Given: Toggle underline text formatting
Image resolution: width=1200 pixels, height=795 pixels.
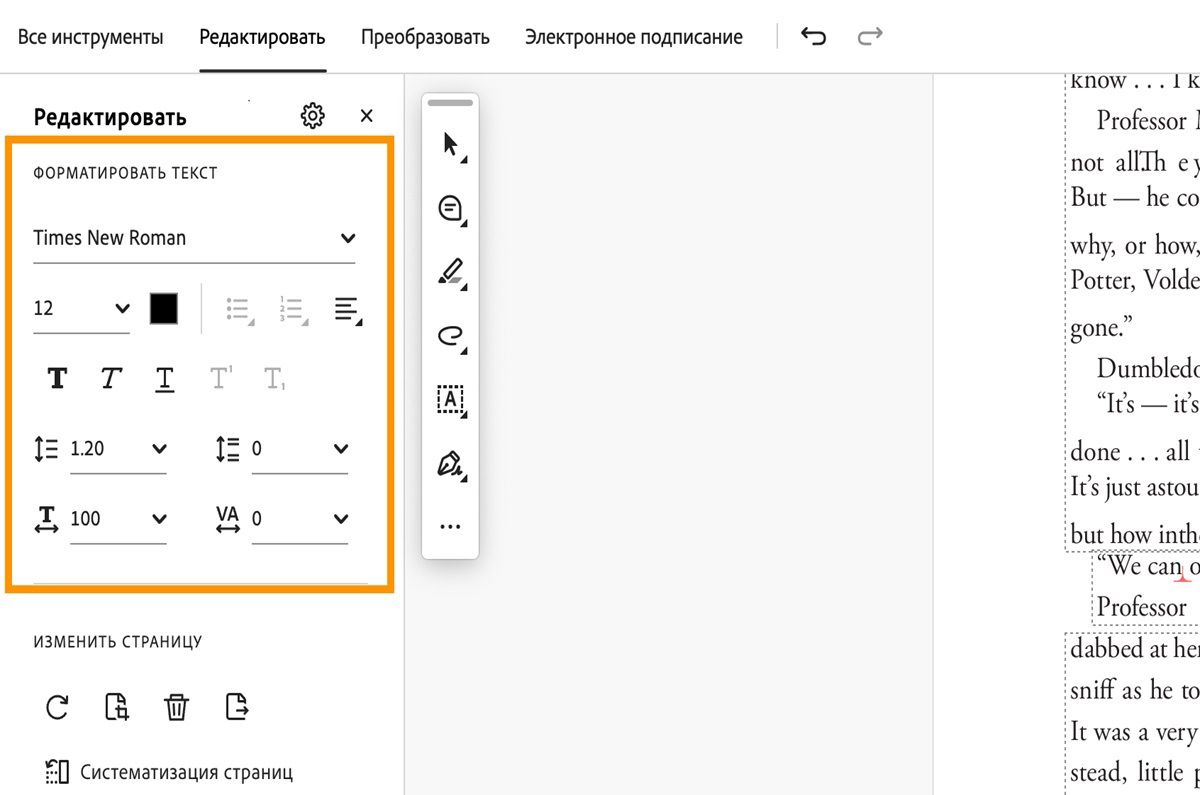Looking at the screenshot, I should tap(165, 379).
